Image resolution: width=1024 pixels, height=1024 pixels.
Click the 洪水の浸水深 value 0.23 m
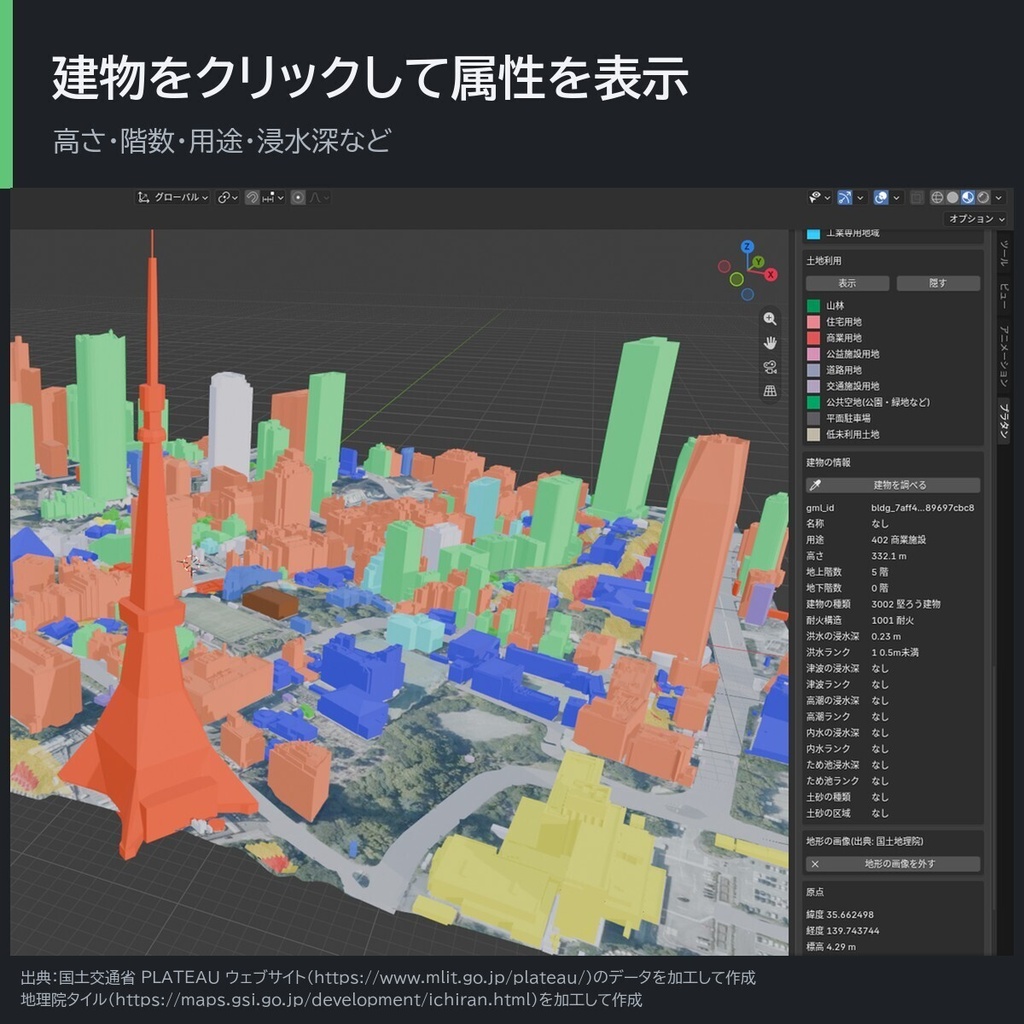(x=886, y=636)
